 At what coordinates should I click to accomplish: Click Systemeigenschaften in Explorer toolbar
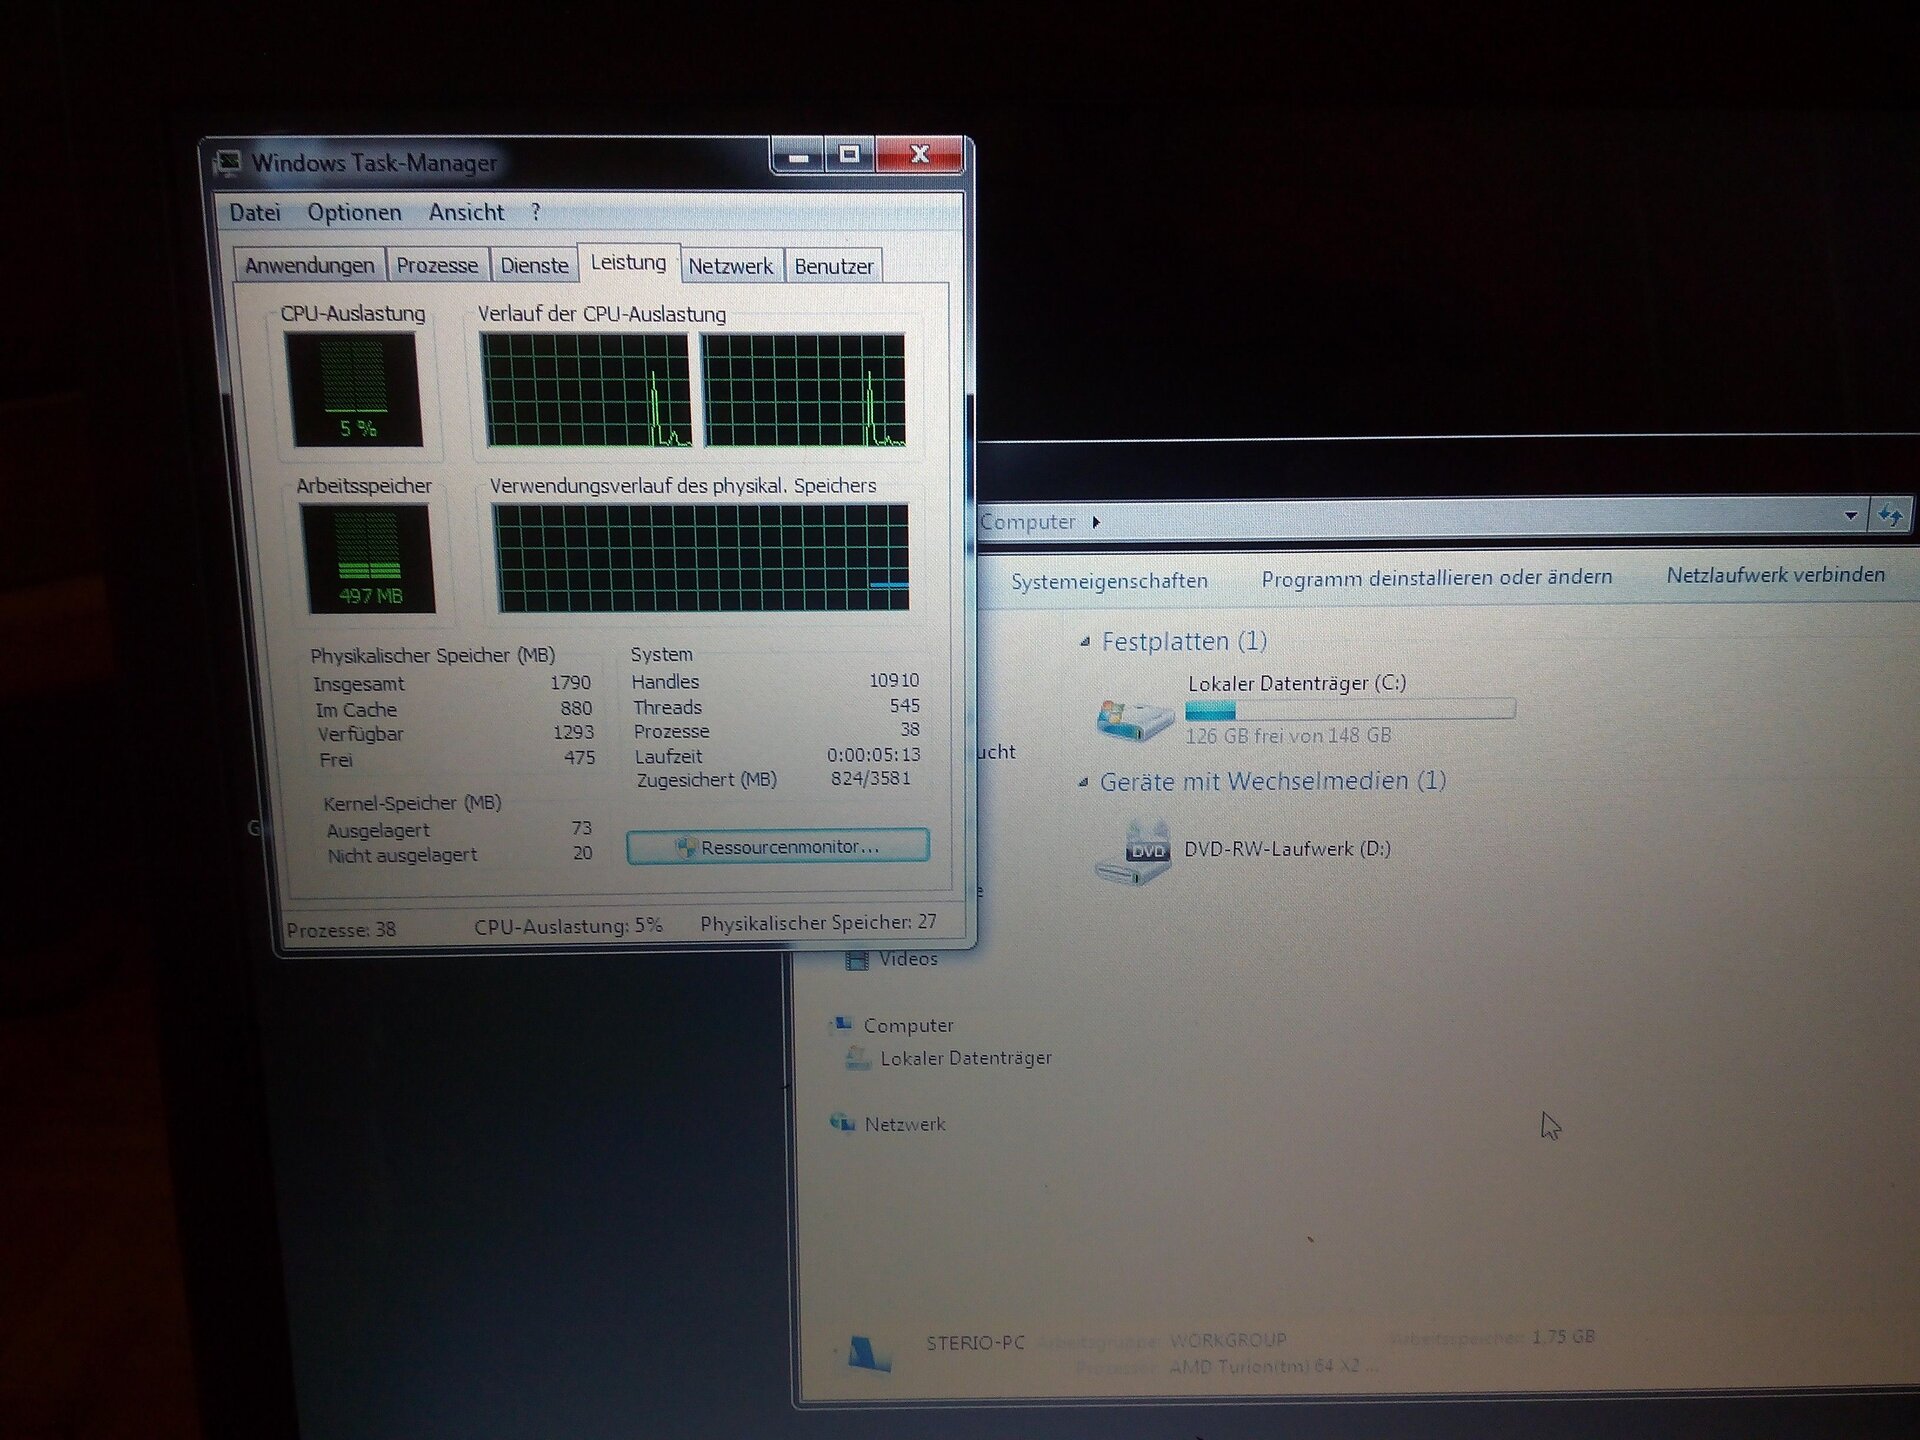(x=1109, y=581)
